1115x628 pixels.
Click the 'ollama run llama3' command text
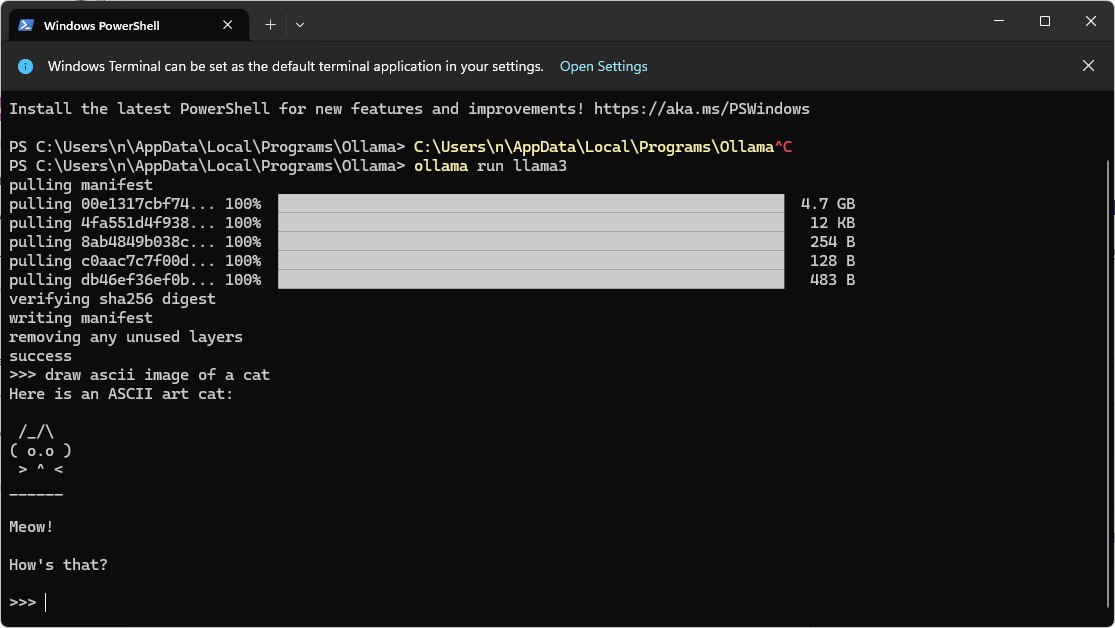pyautogui.click(x=490, y=166)
